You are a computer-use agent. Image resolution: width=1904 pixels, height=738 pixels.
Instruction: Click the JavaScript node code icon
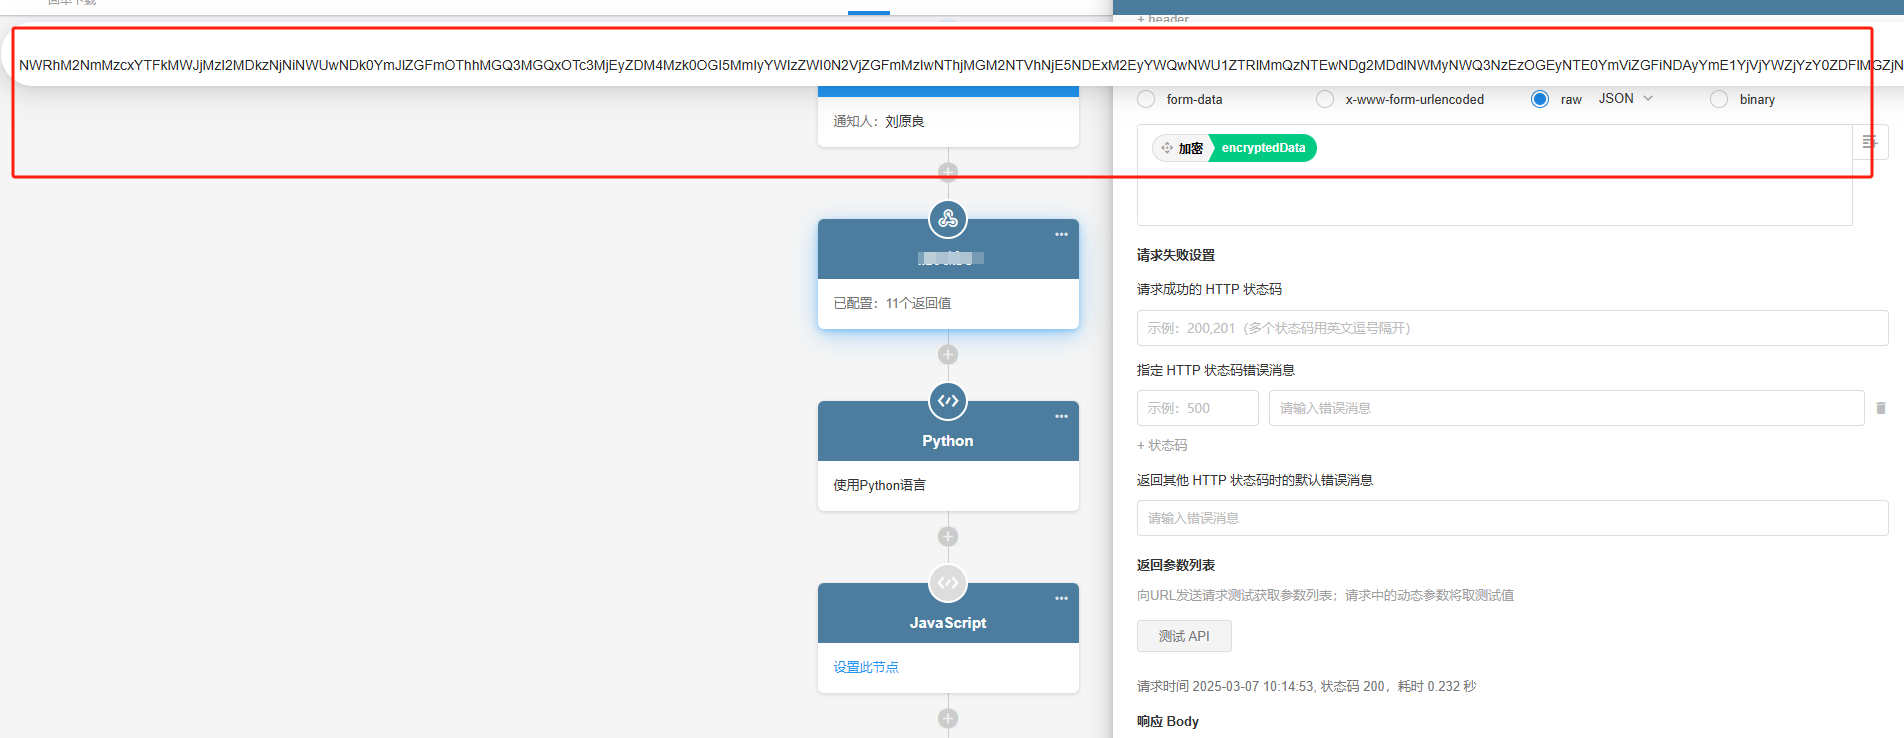(x=948, y=583)
